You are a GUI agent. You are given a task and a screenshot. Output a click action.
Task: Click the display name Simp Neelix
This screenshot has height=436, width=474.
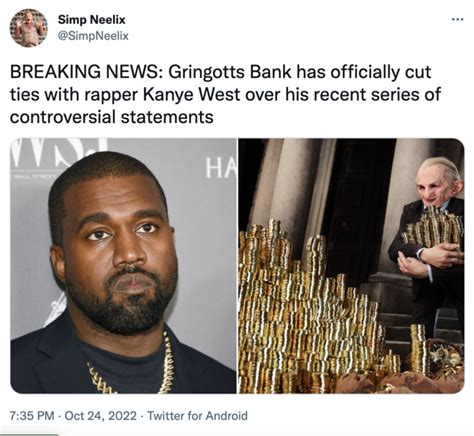tap(92, 20)
